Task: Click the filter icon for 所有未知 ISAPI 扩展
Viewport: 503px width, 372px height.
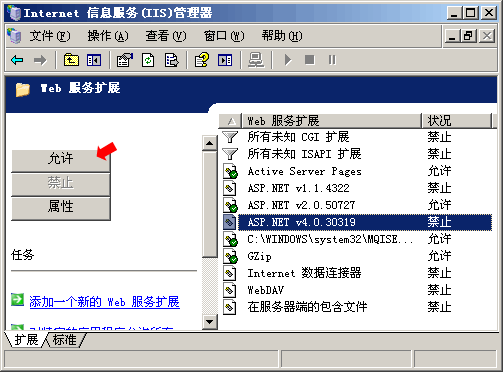Action: coord(230,154)
